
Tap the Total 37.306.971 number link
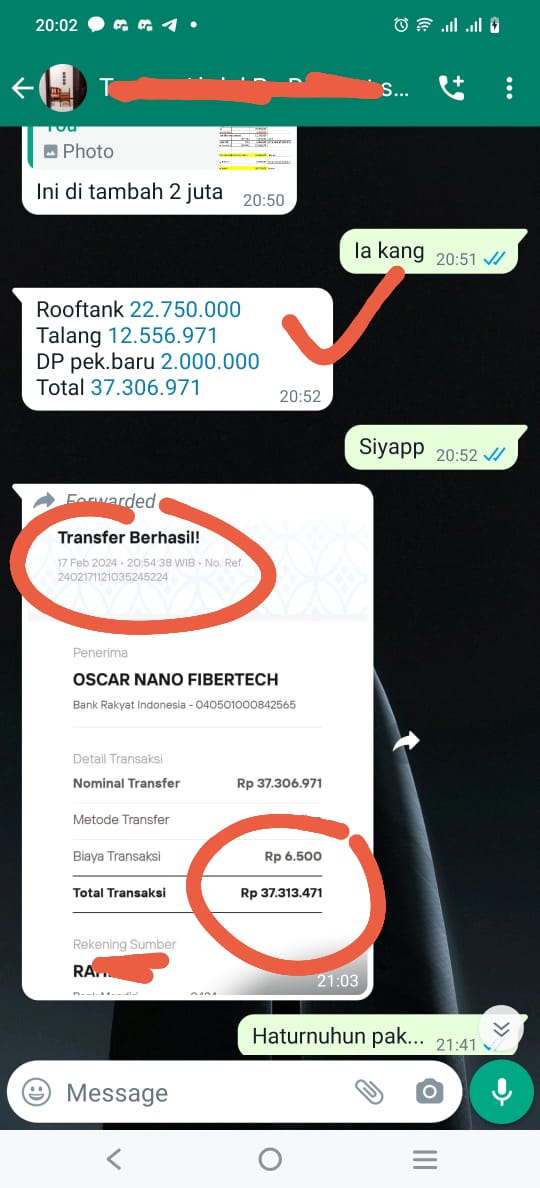coord(145,388)
